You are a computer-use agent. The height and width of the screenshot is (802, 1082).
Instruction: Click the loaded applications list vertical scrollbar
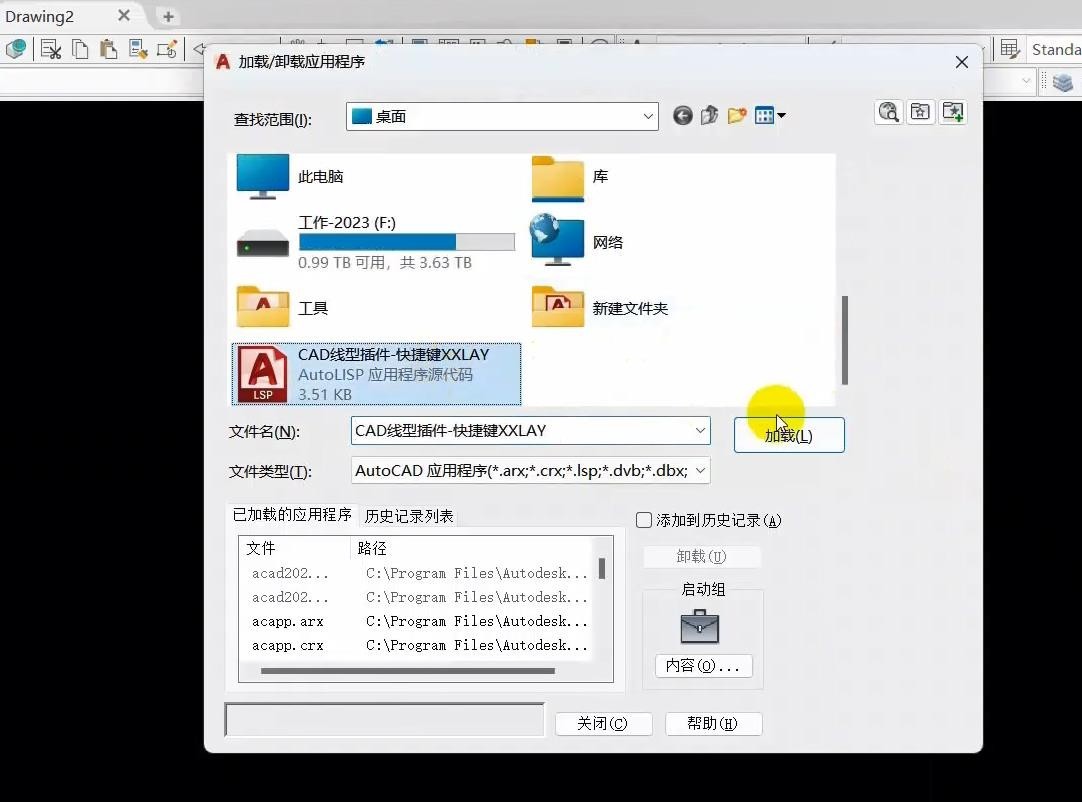tap(602, 569)
